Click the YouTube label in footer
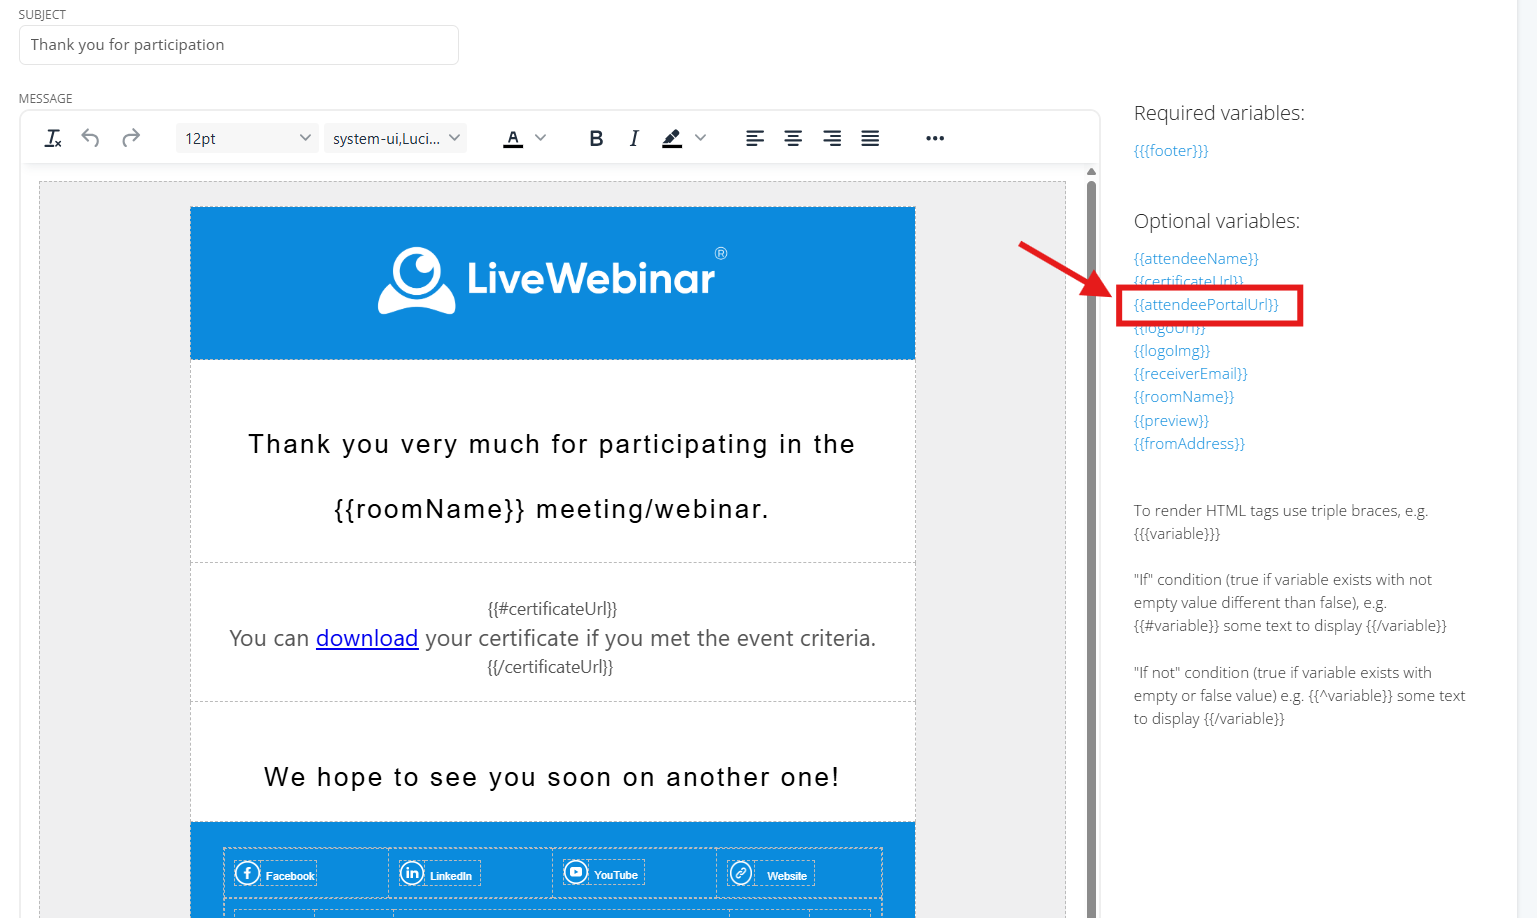 (x=616, y=875)
